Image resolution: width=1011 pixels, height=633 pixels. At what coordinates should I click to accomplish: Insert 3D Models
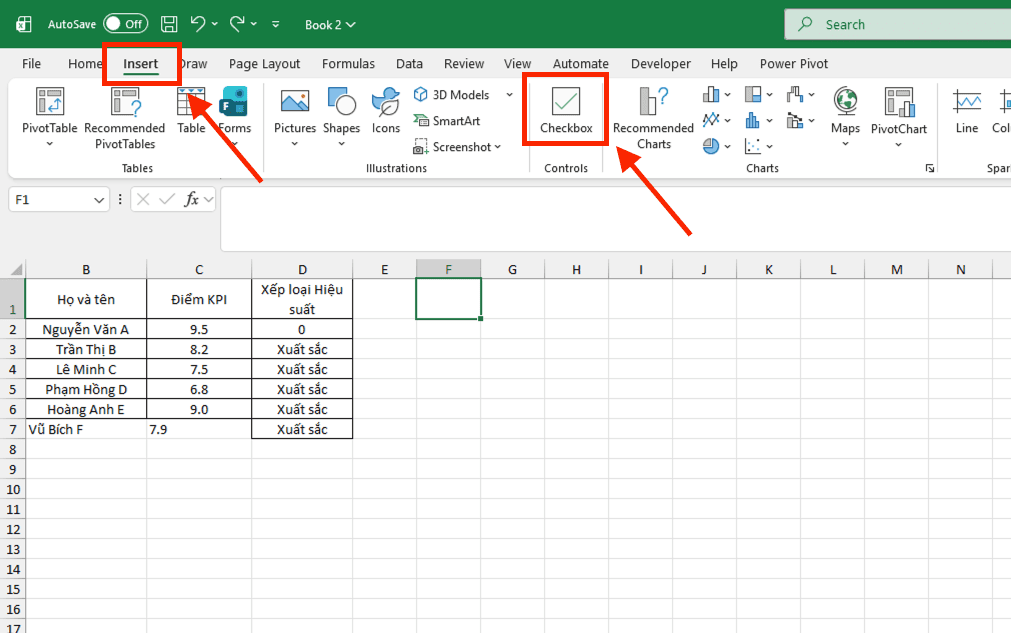452,95
